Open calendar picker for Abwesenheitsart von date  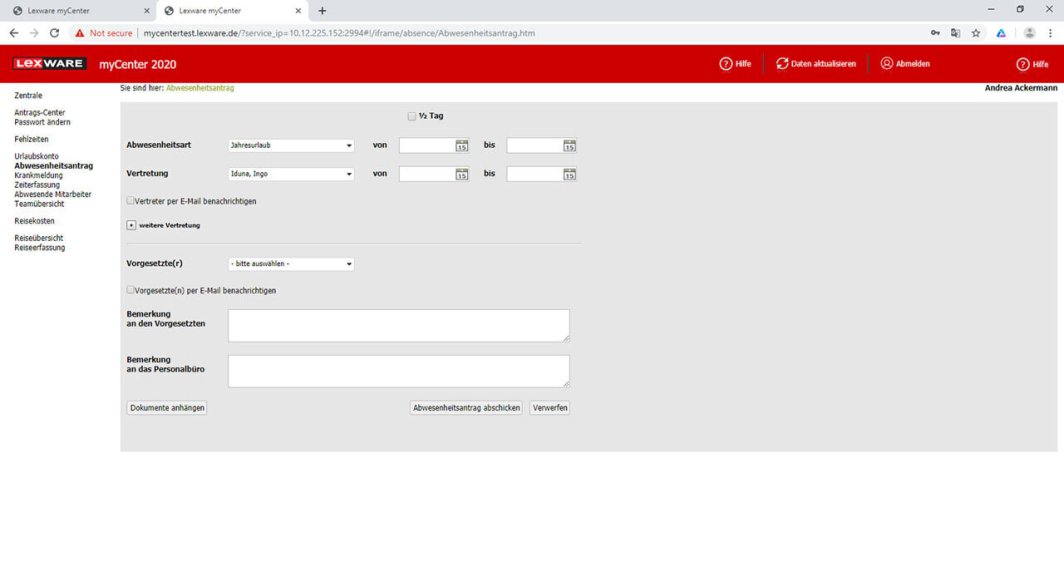click(x=461, y=146)
